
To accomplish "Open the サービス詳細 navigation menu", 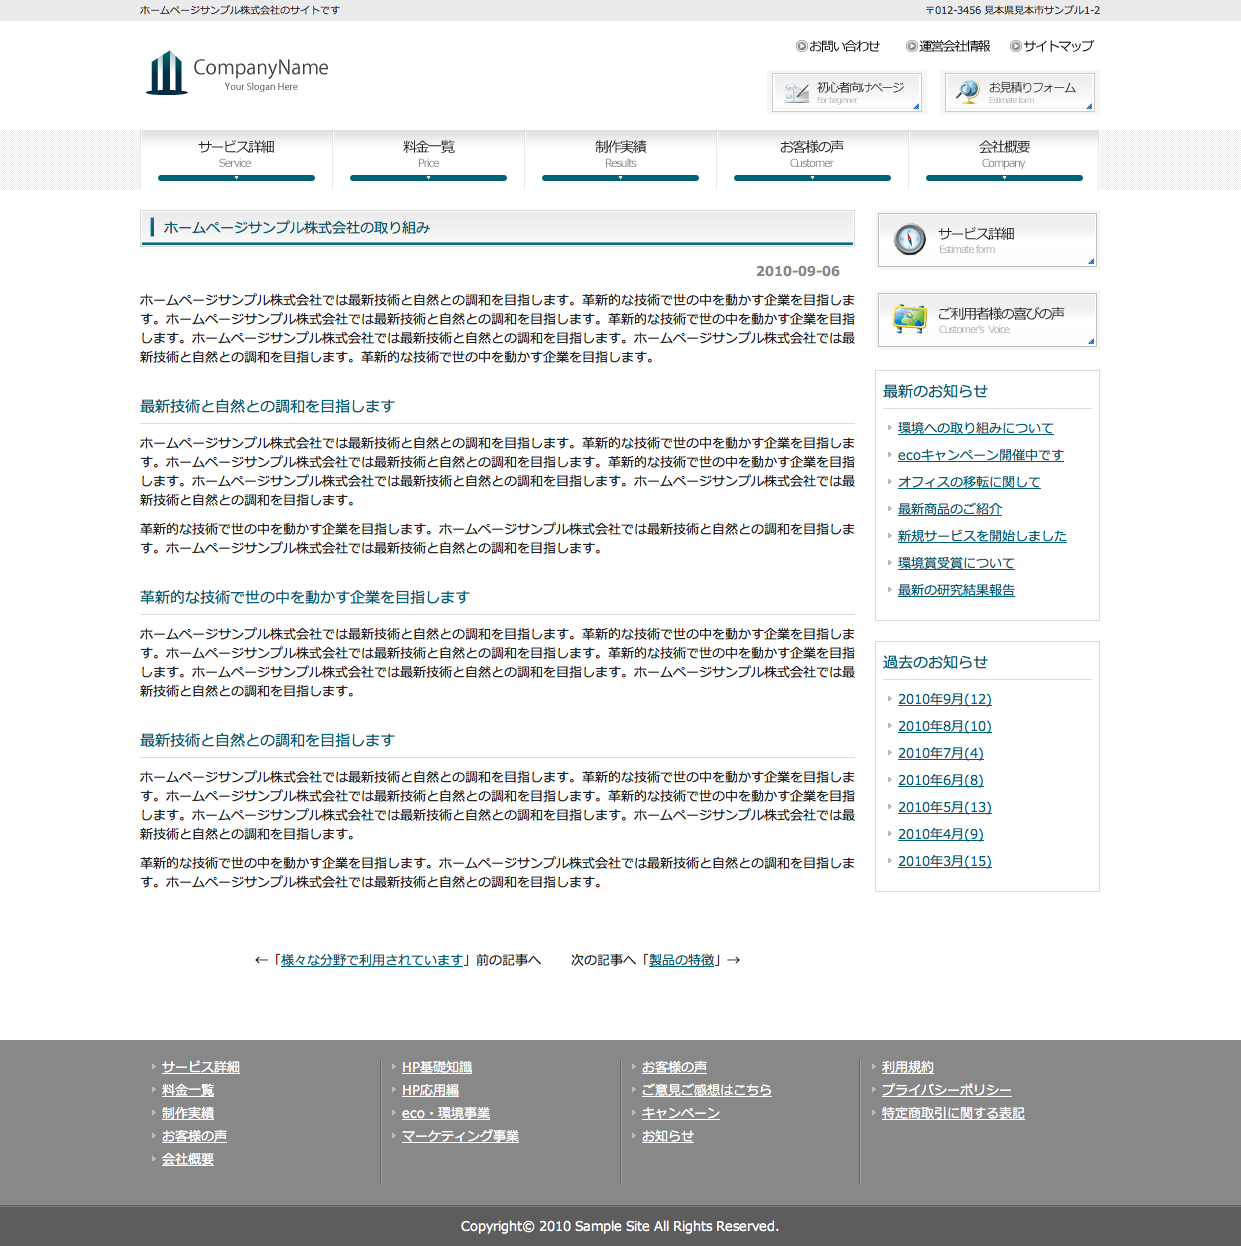I will point(236,155).
